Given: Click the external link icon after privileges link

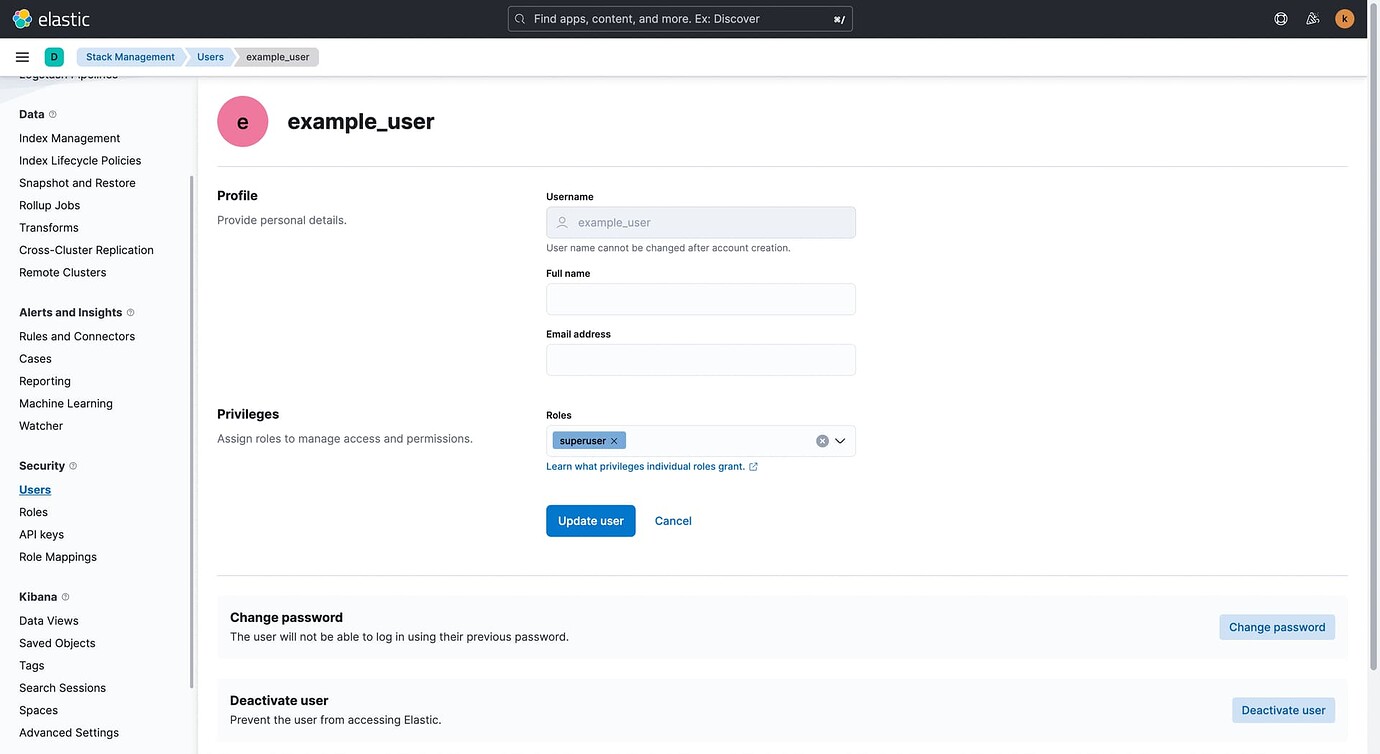Looking at the screenshot, I should [752, 466].
